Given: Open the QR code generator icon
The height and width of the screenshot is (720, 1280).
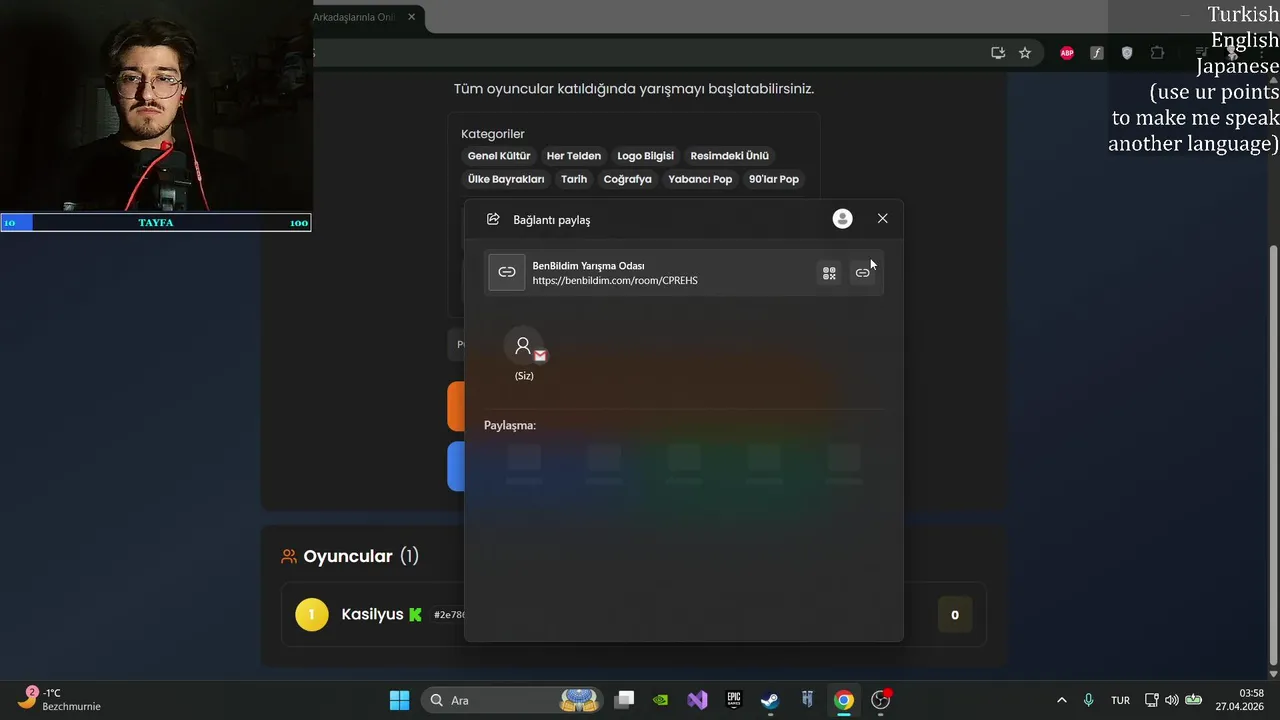Looking at the screenshot, I should (x=829, y=273).
